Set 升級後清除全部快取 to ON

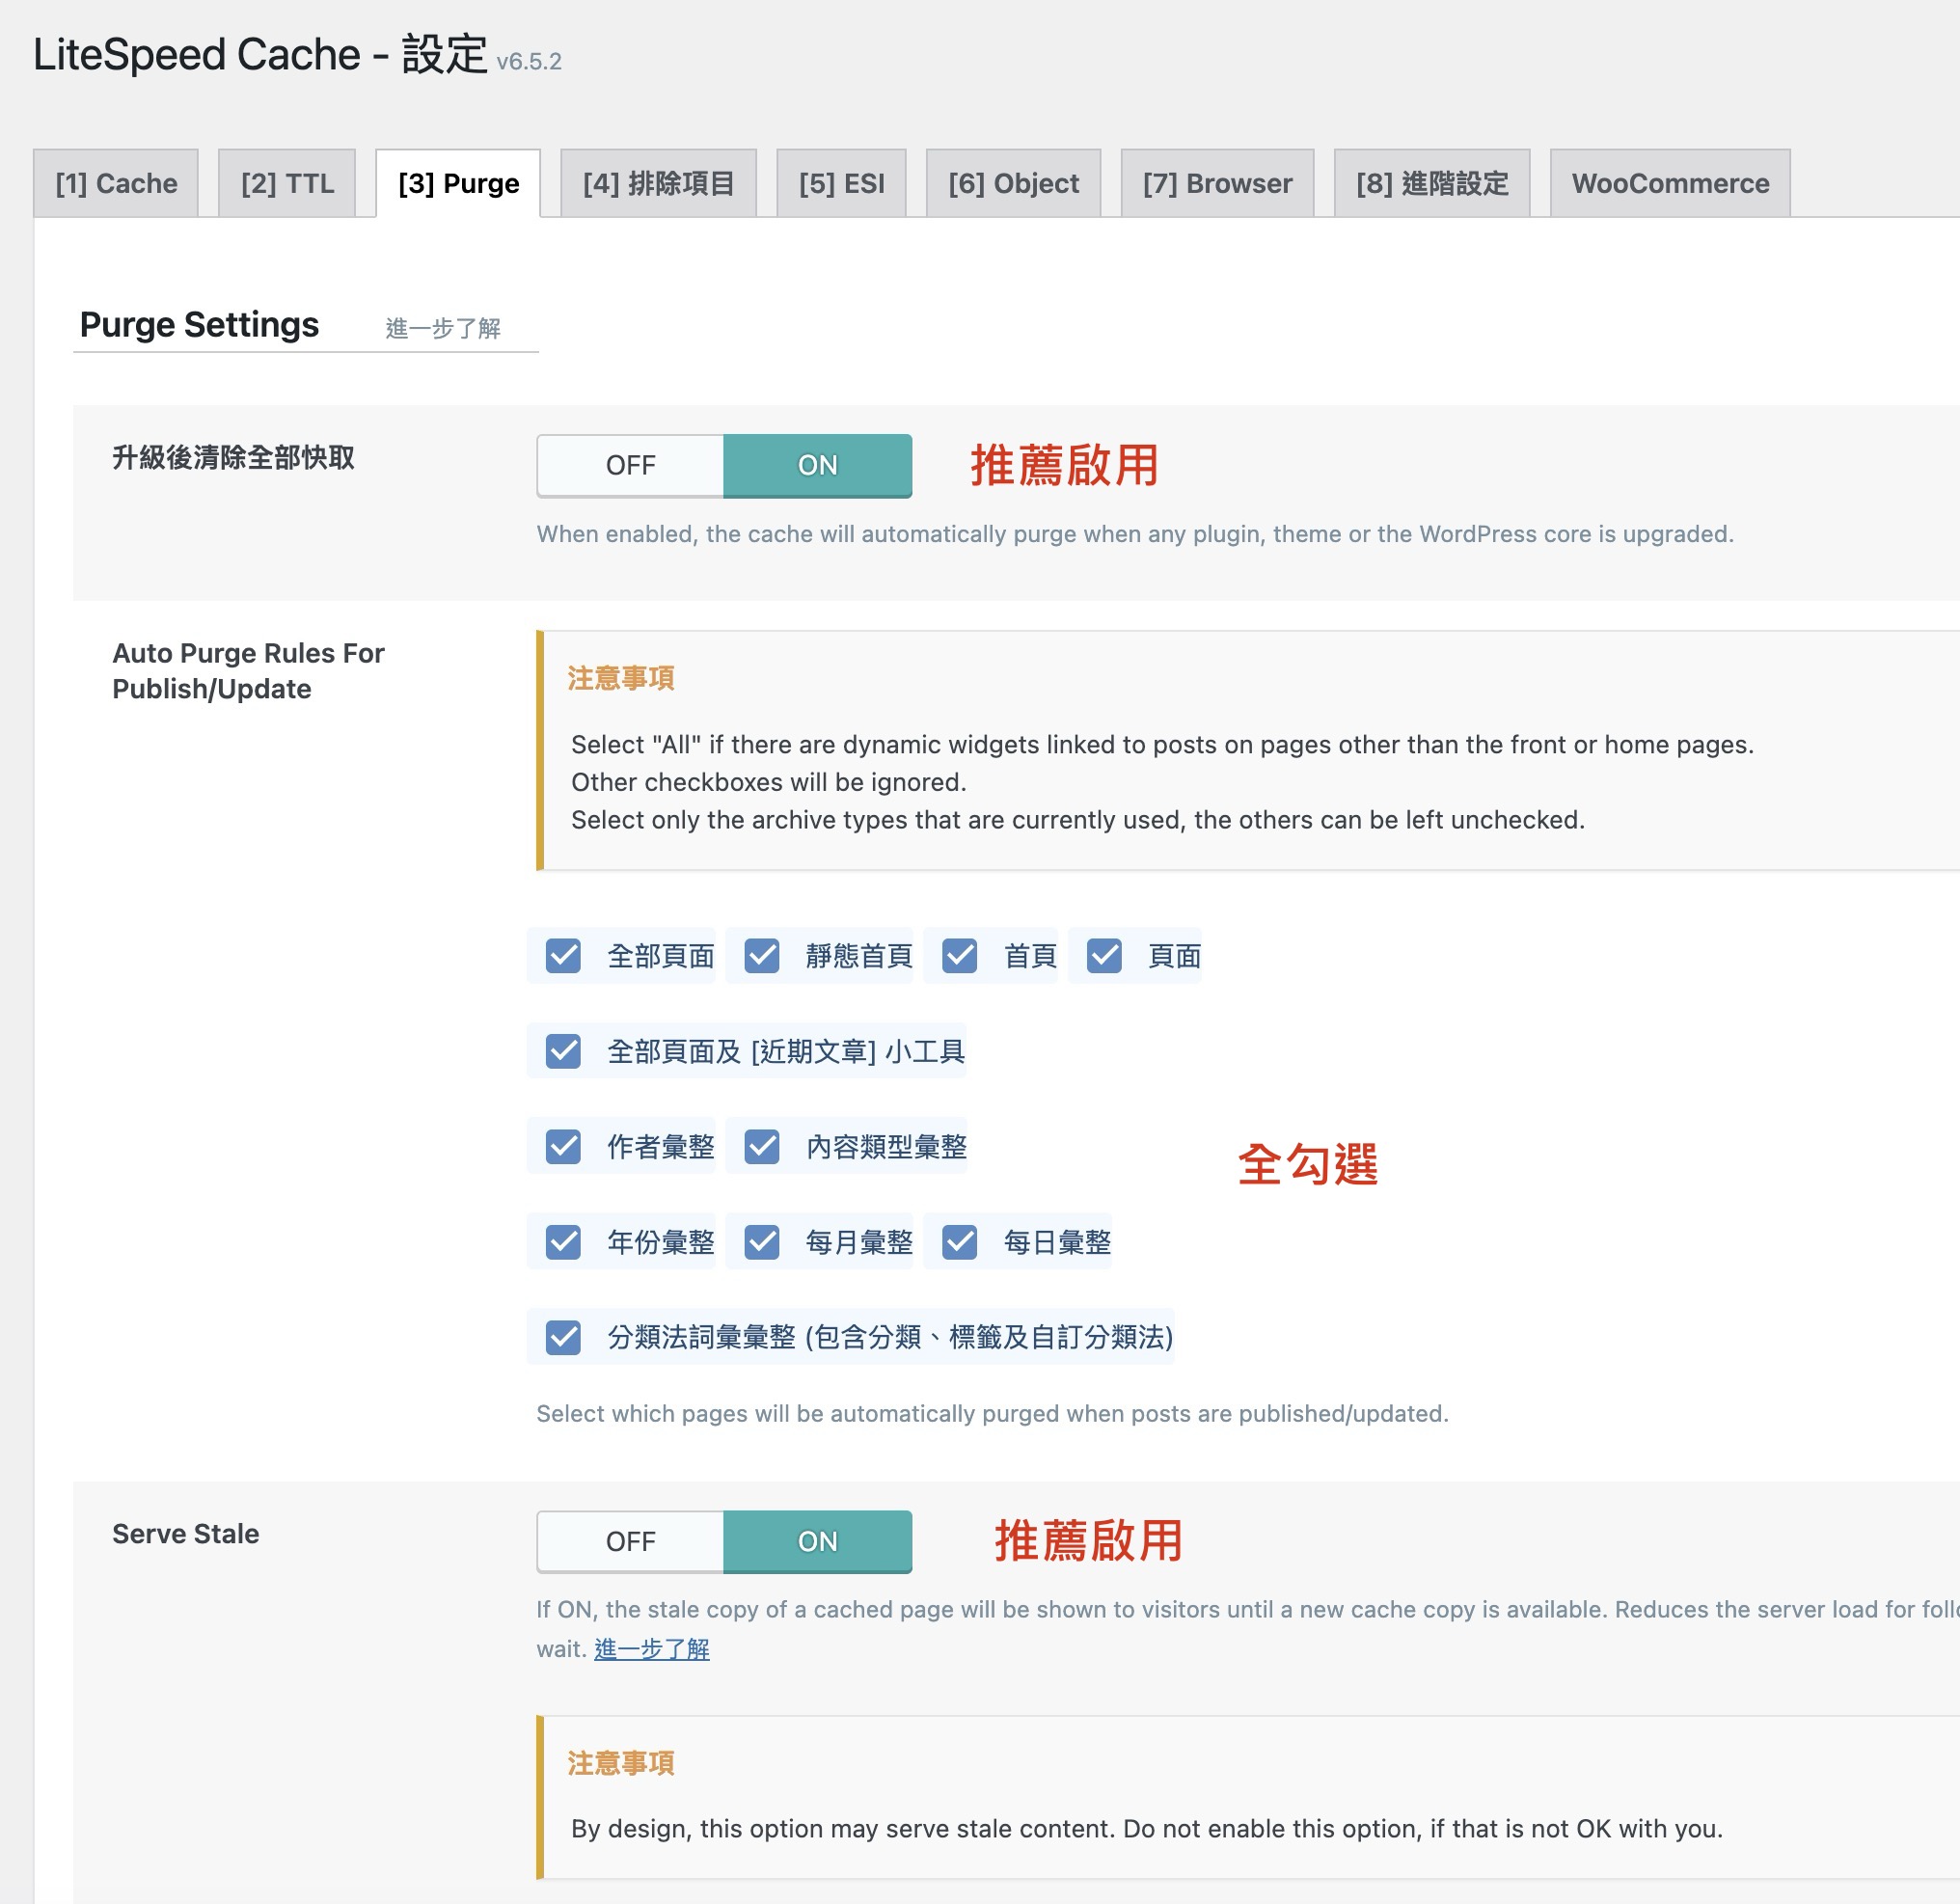pyautogui.click(x=817, y=465)
